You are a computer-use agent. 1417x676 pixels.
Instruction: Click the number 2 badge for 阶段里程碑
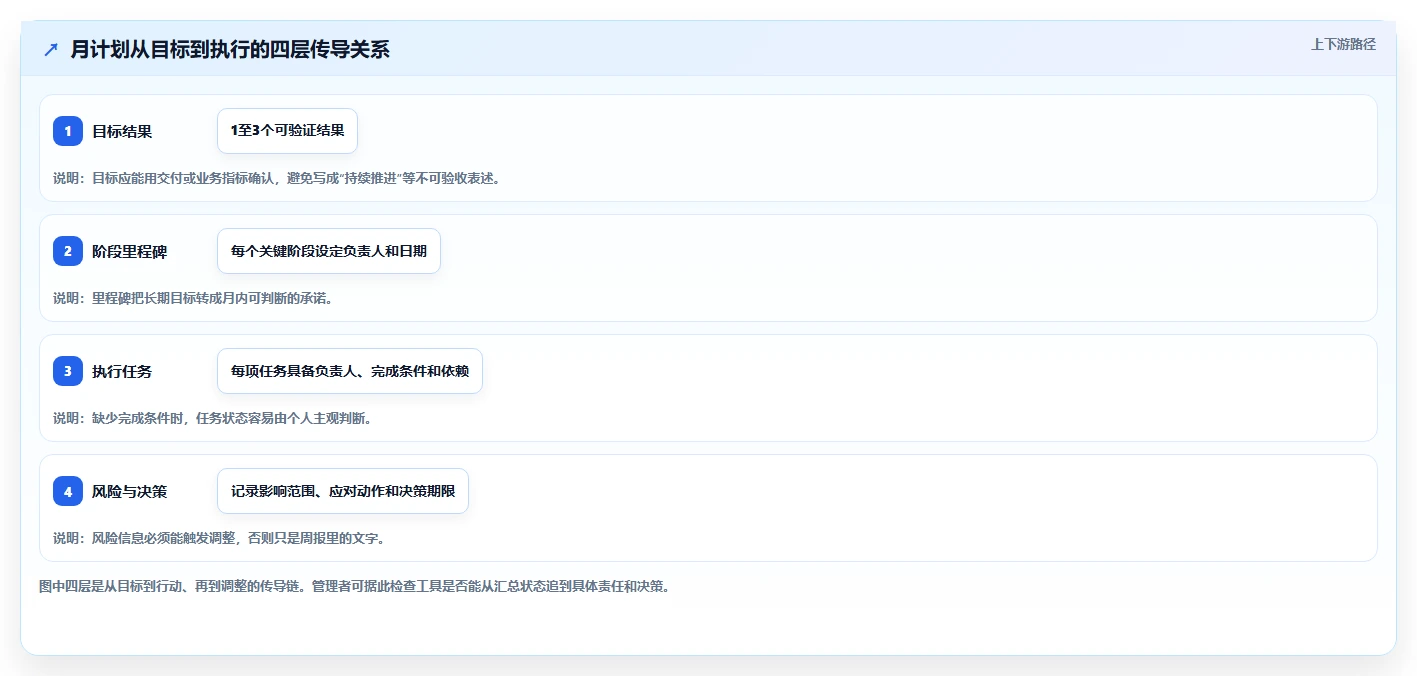tap(68, 251)
